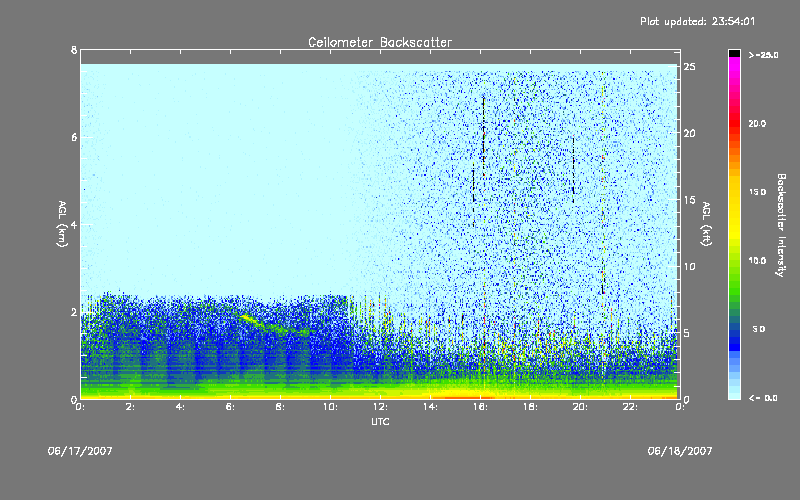Click the 10.0 colorbar tick label
The width and height of the screenshot is (800, 500).
point(757,261)
